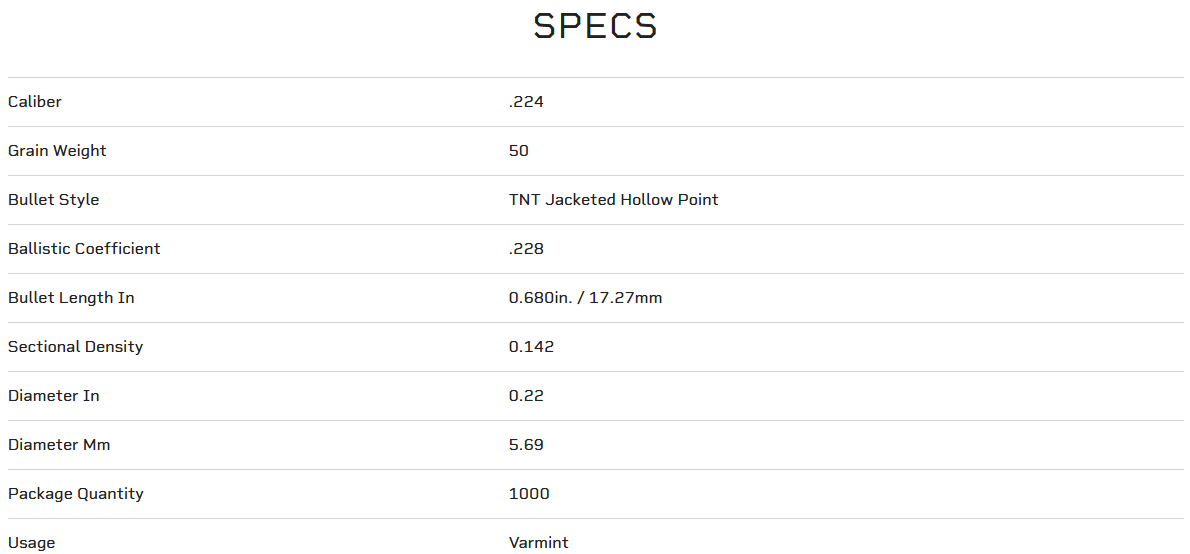Select the .224 caliber value
Screen dimensions: 1190x554
pos(526,102)
